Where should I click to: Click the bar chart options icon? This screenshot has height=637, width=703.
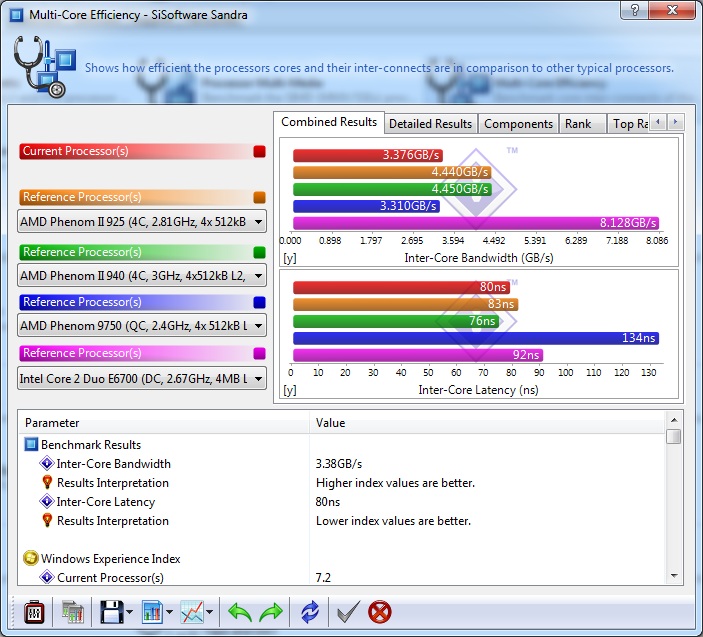pos(152,612)
